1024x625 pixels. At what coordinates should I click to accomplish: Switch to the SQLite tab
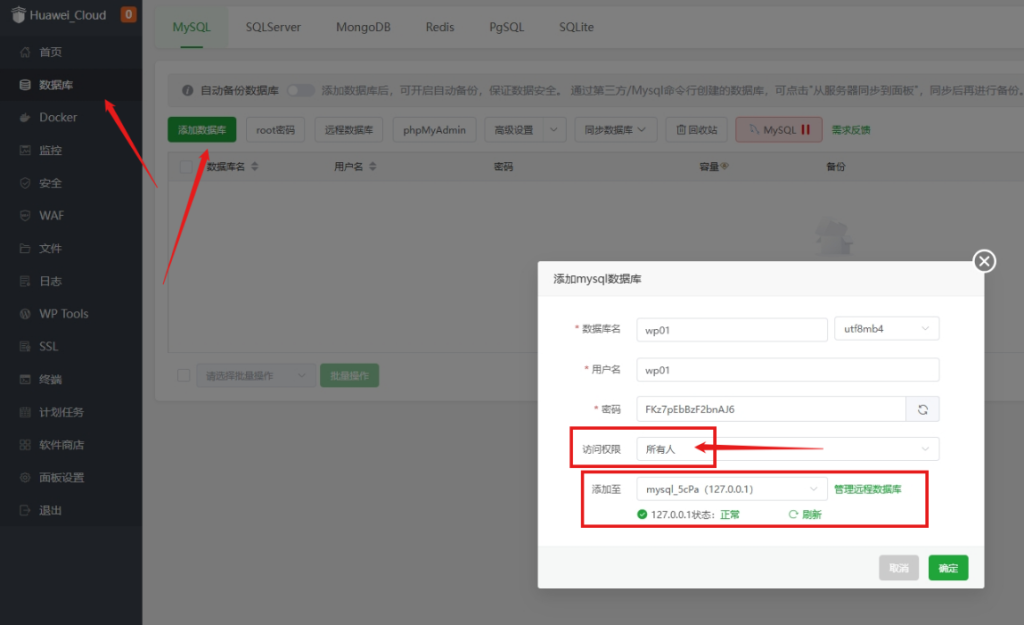(576, 27)
